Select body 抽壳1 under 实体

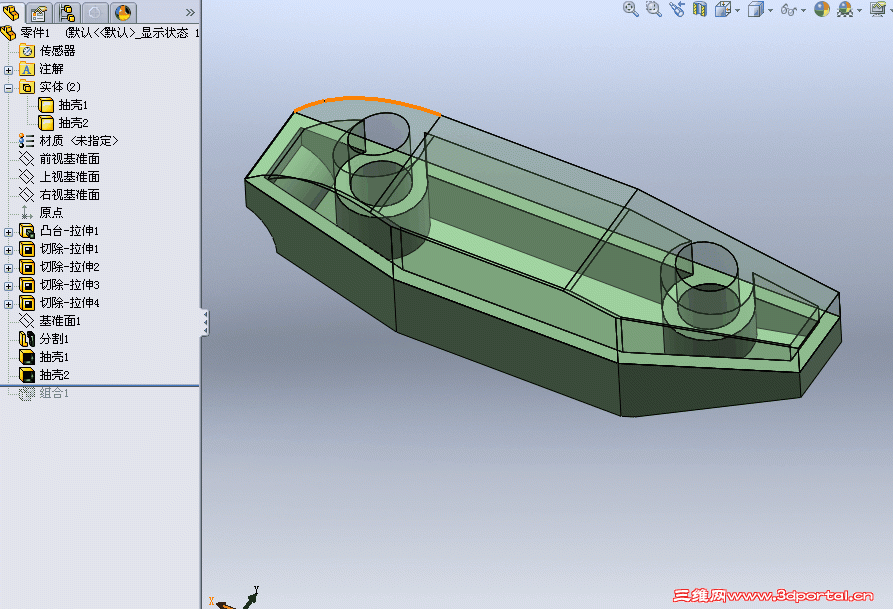[63, 105]
